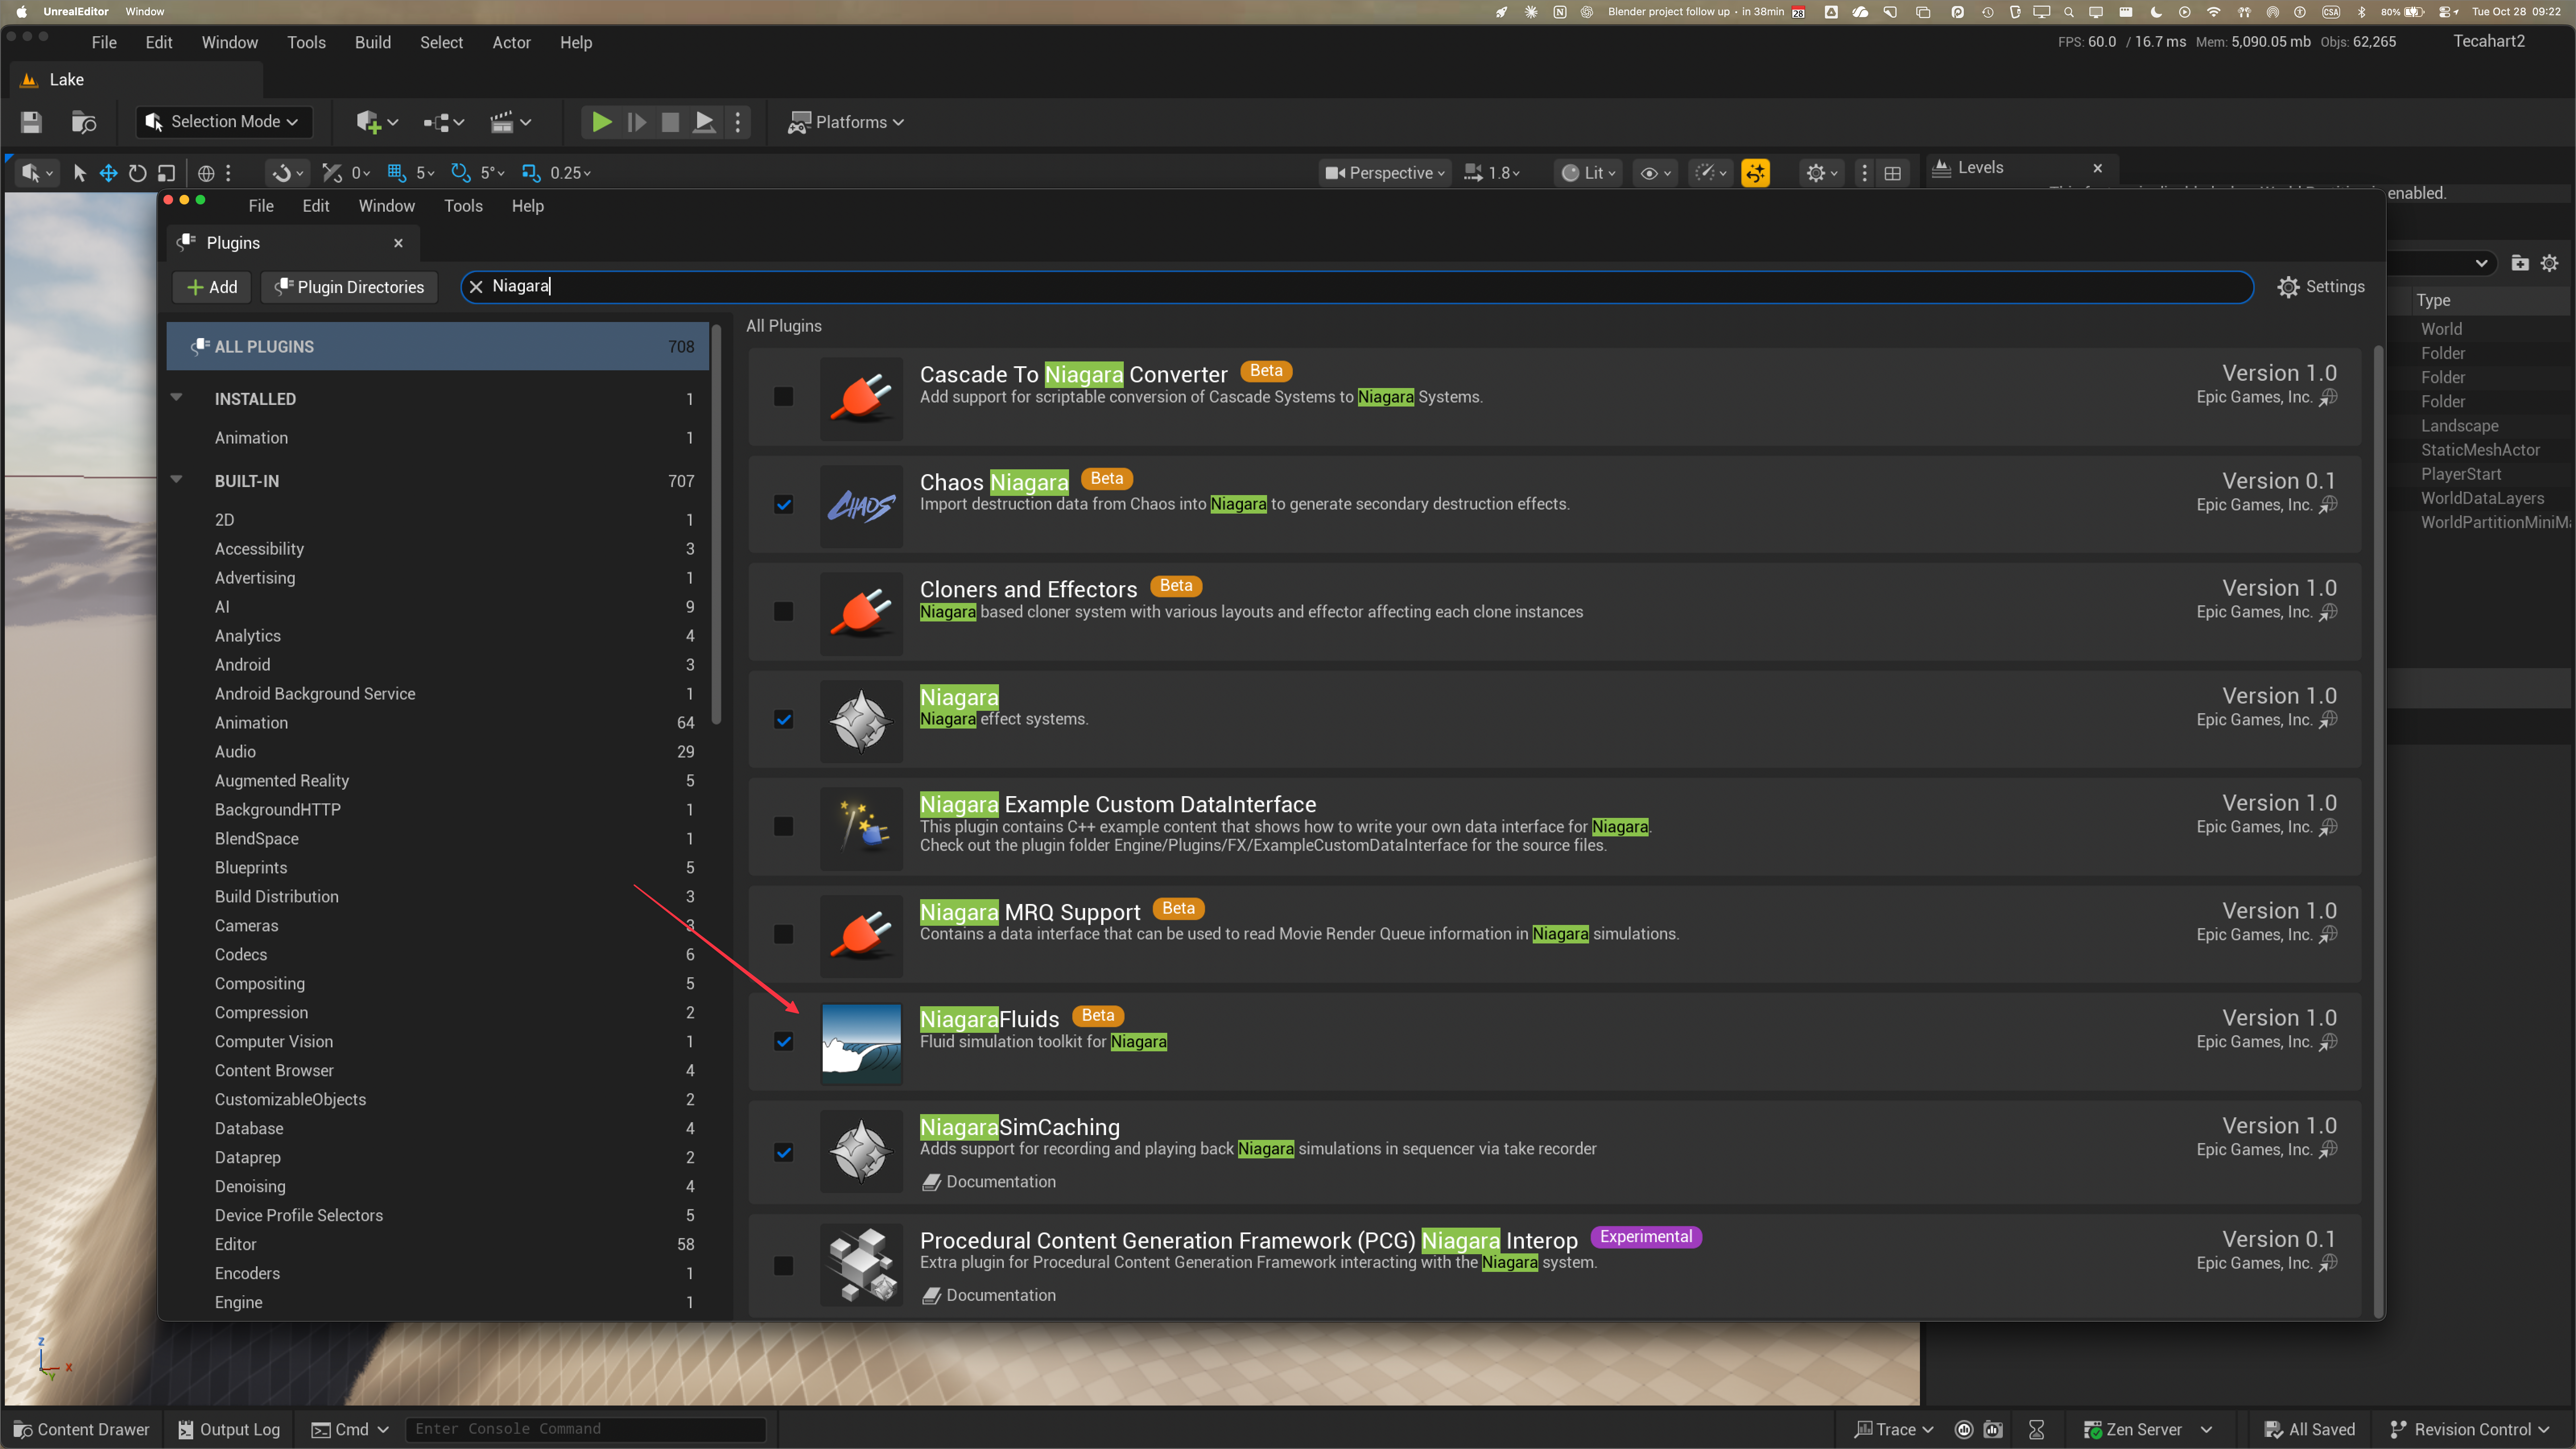The width and height of the screenshot is (2576, 1449).
Task: Click the viewport layout grid icon
Action: 1892,173
